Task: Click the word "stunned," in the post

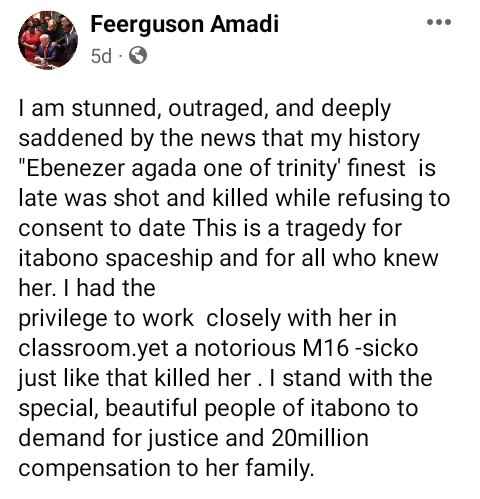Action: [114, 109]
